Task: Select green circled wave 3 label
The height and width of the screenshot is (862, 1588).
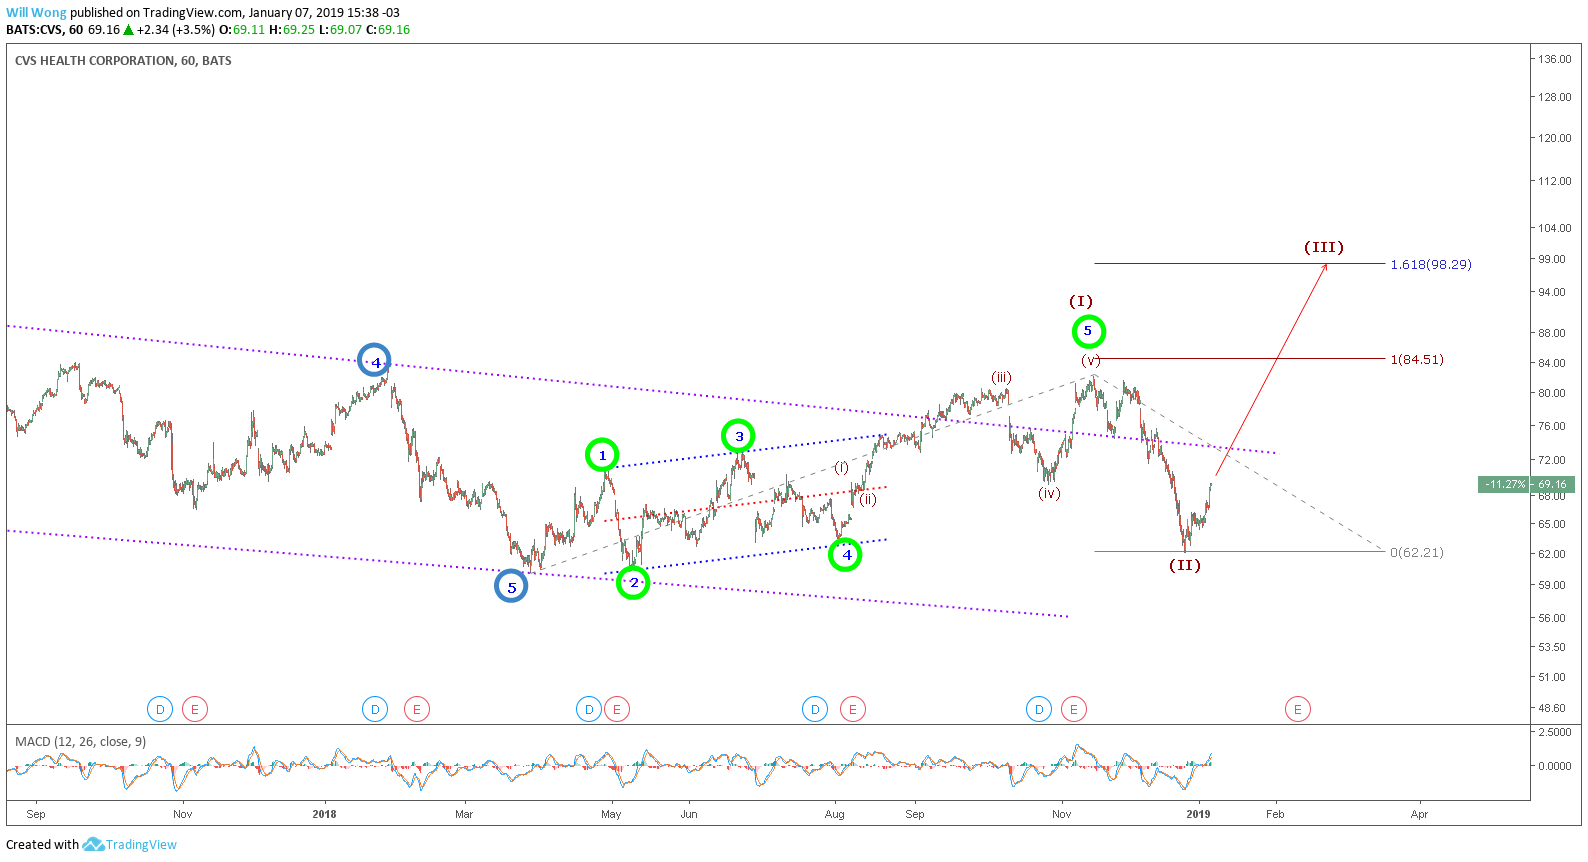Action: point(738,436)
